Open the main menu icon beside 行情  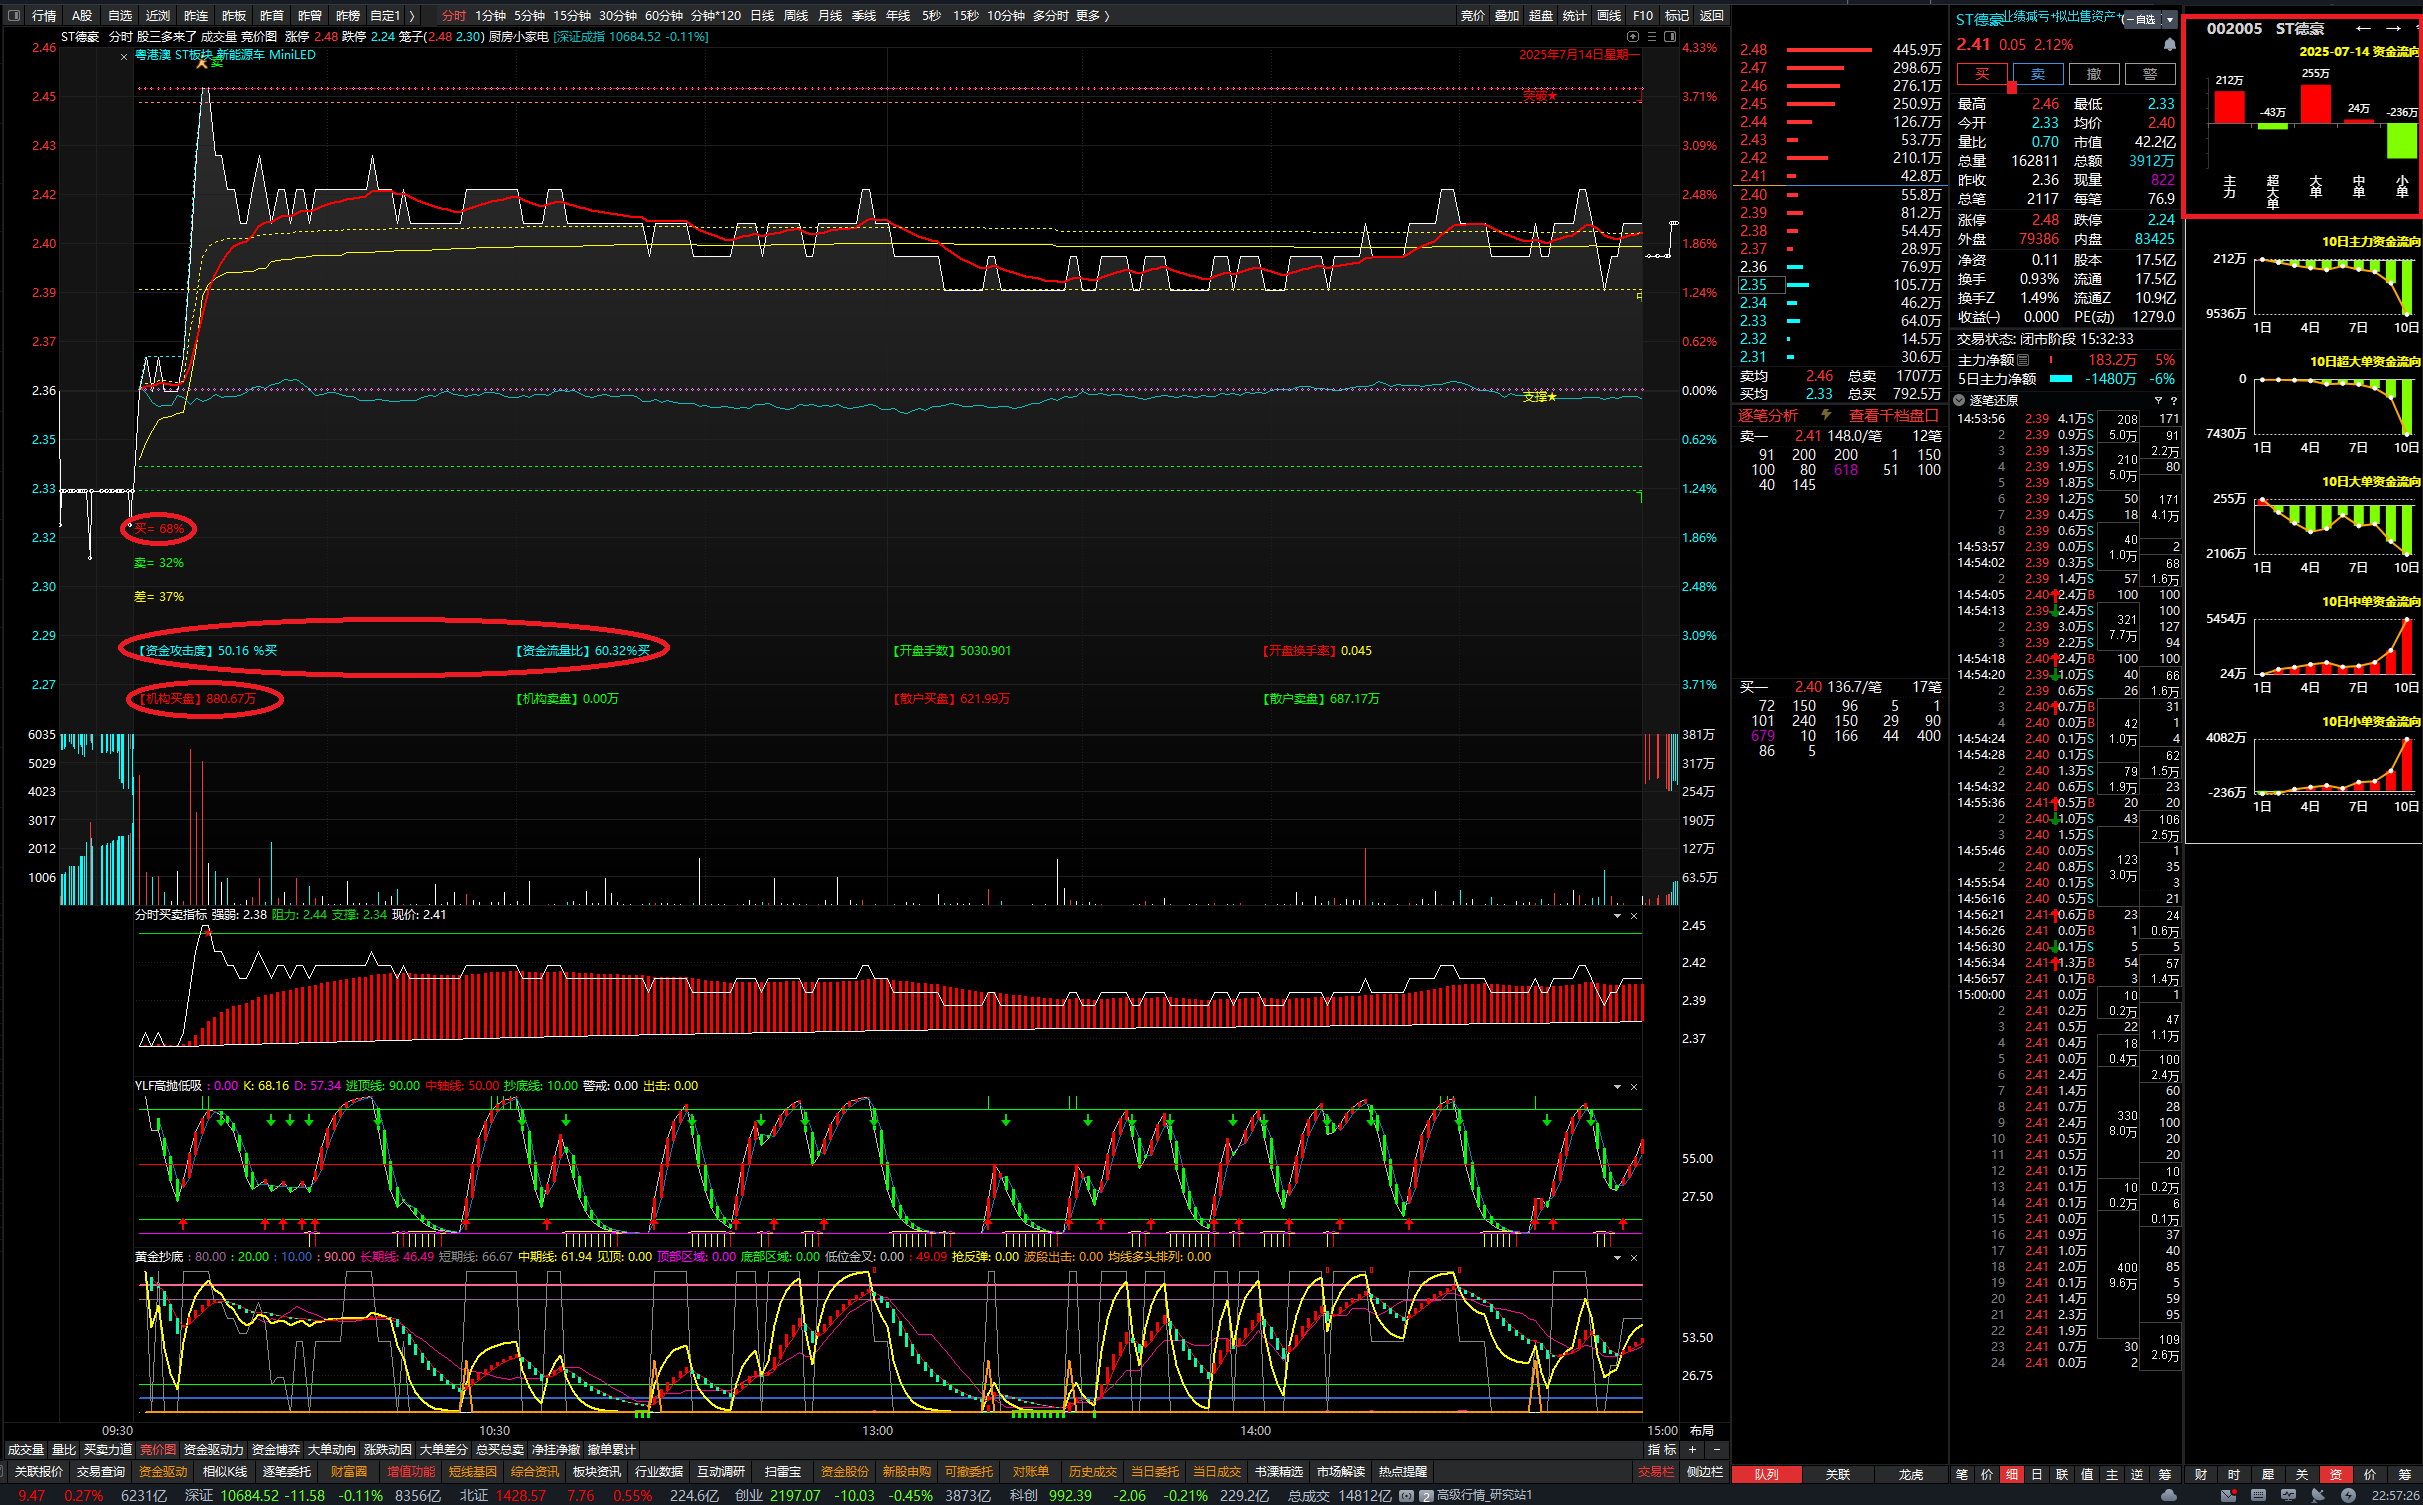[x=14, y=15]
